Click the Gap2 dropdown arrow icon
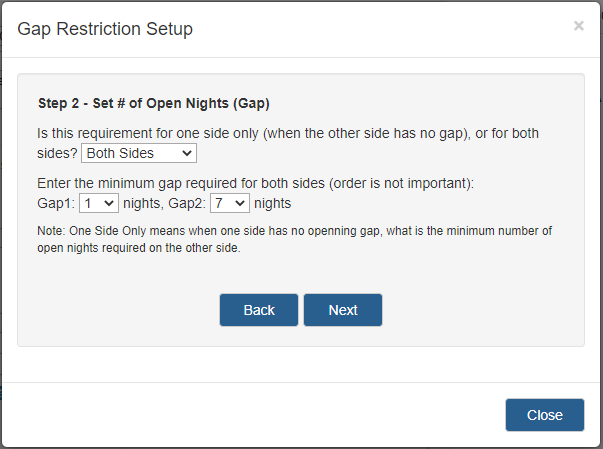The image size is (603, 449). 240,203
